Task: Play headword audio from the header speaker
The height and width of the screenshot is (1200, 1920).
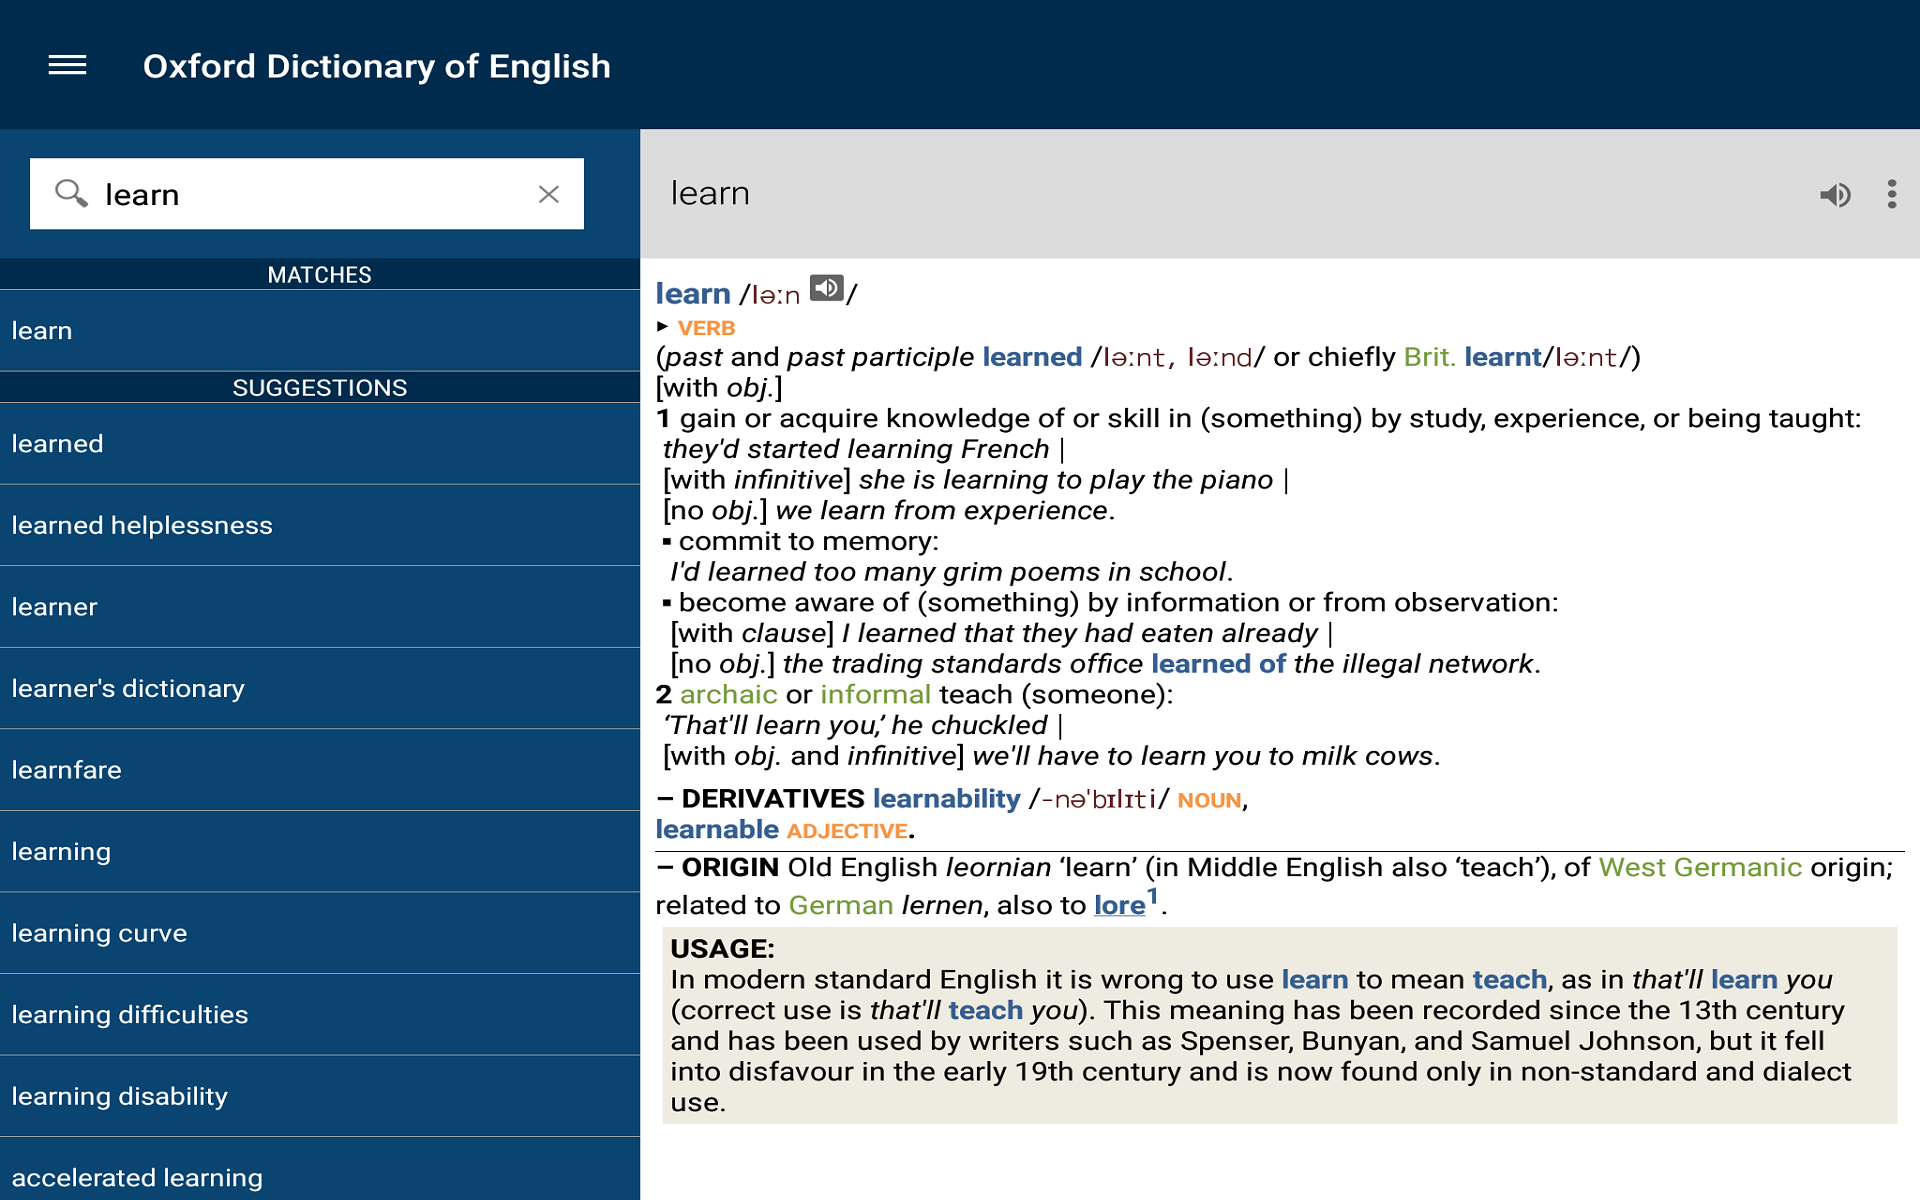Action: 1835,194
